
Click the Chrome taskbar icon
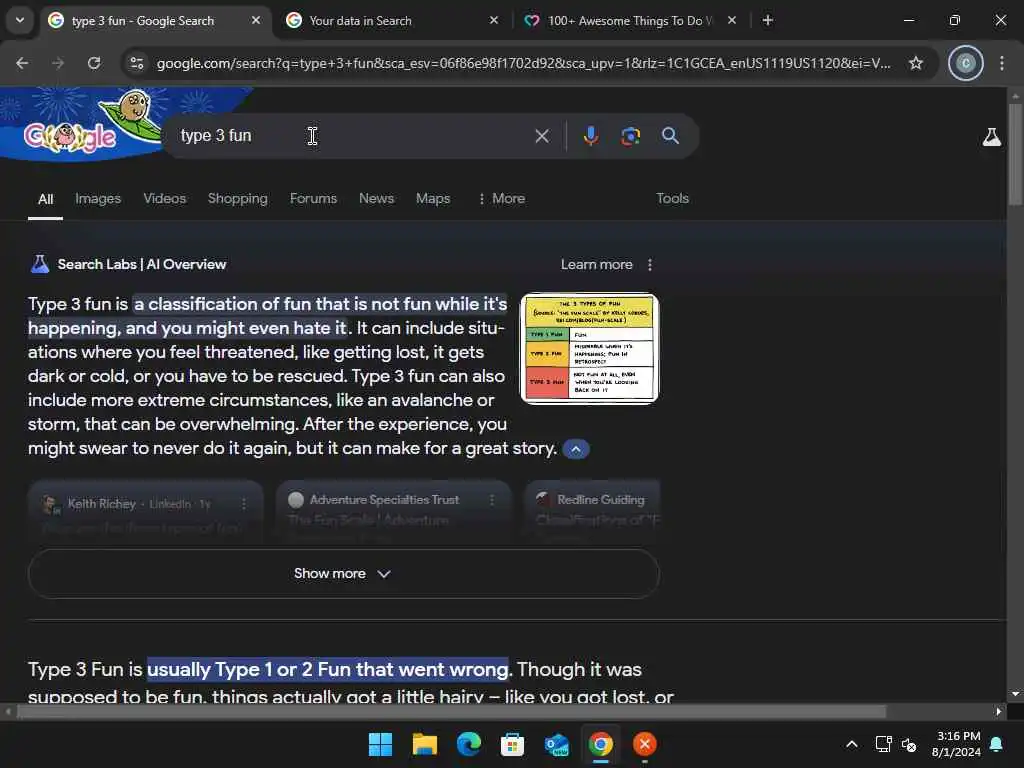600,744
